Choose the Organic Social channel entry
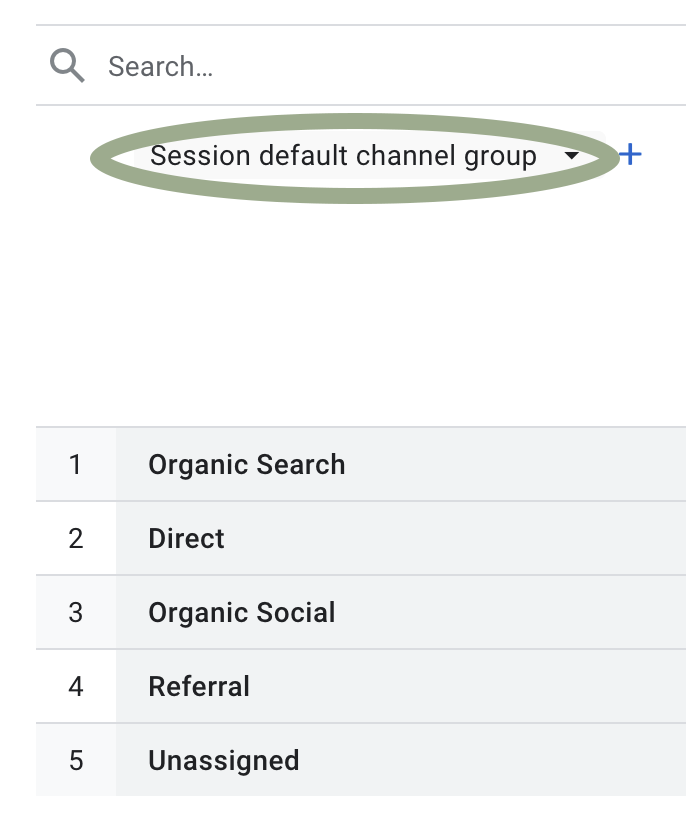The width and height of the screenshot is (686, 824). click(x=242, y=613)
